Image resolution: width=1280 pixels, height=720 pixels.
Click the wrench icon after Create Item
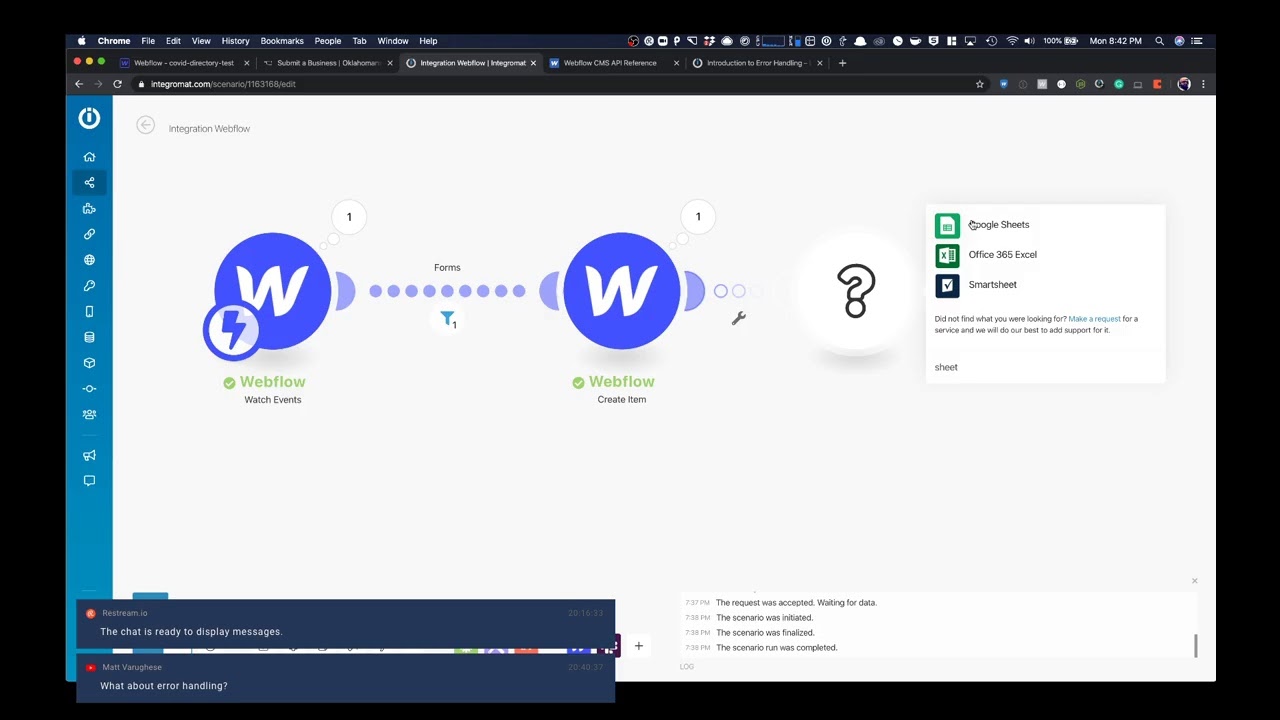coord(739,318)
